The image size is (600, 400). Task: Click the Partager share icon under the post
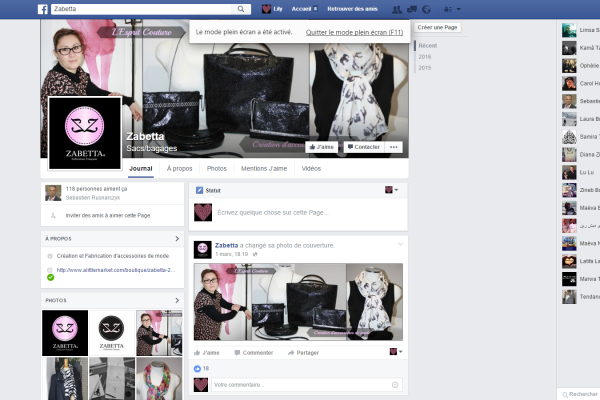(290, 353)
